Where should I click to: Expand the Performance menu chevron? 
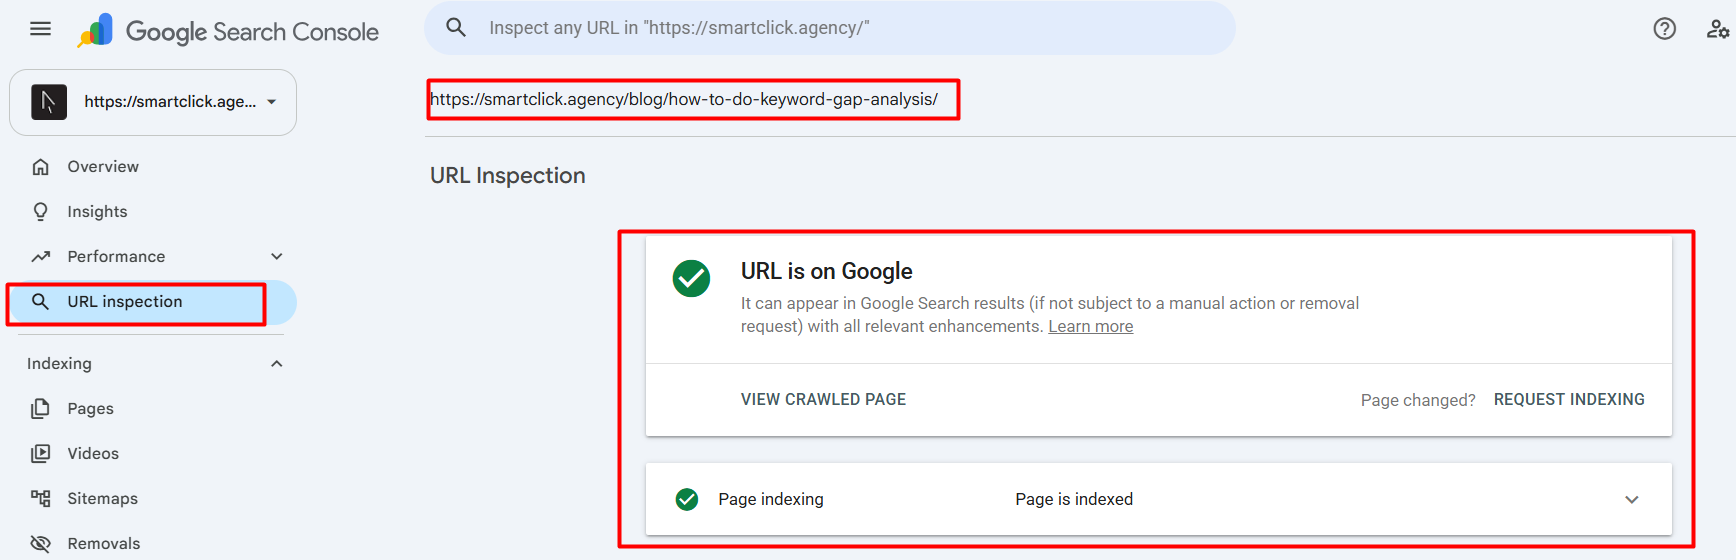click(x=277, y=257)
